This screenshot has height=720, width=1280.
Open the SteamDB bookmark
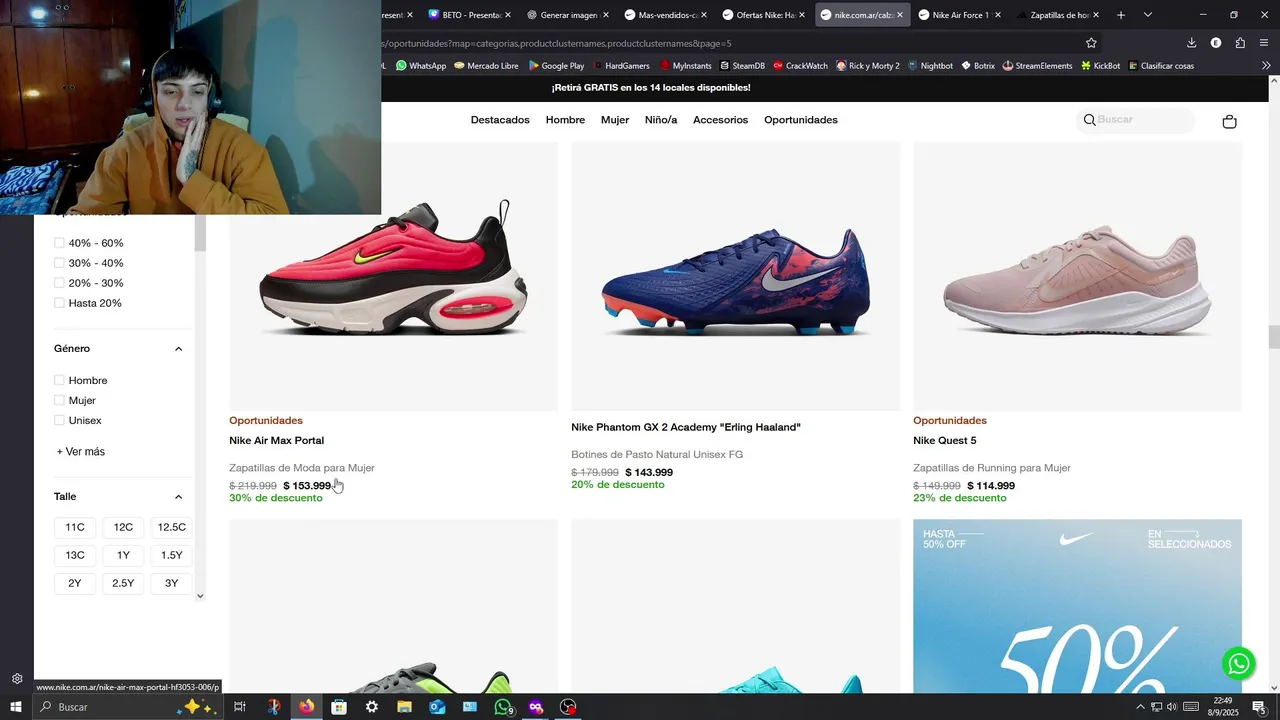(x=742, y=66)
